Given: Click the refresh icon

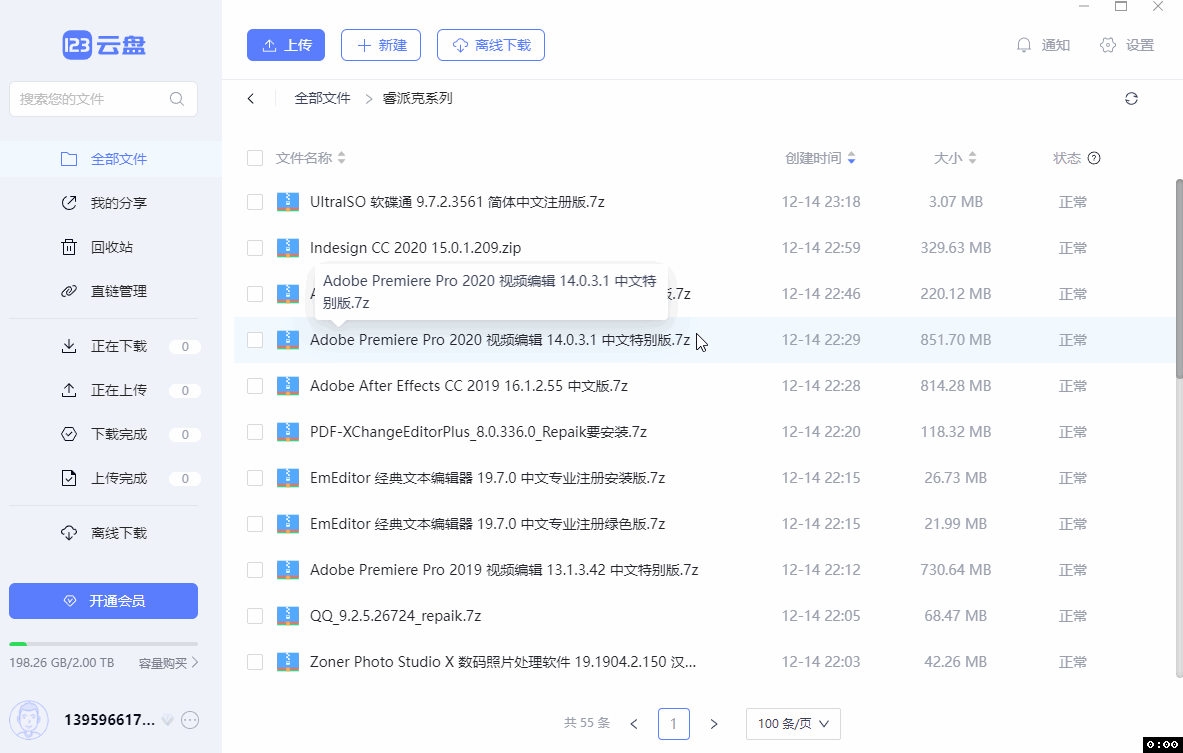Looking at the screenshot, I should click(1131, 99).
